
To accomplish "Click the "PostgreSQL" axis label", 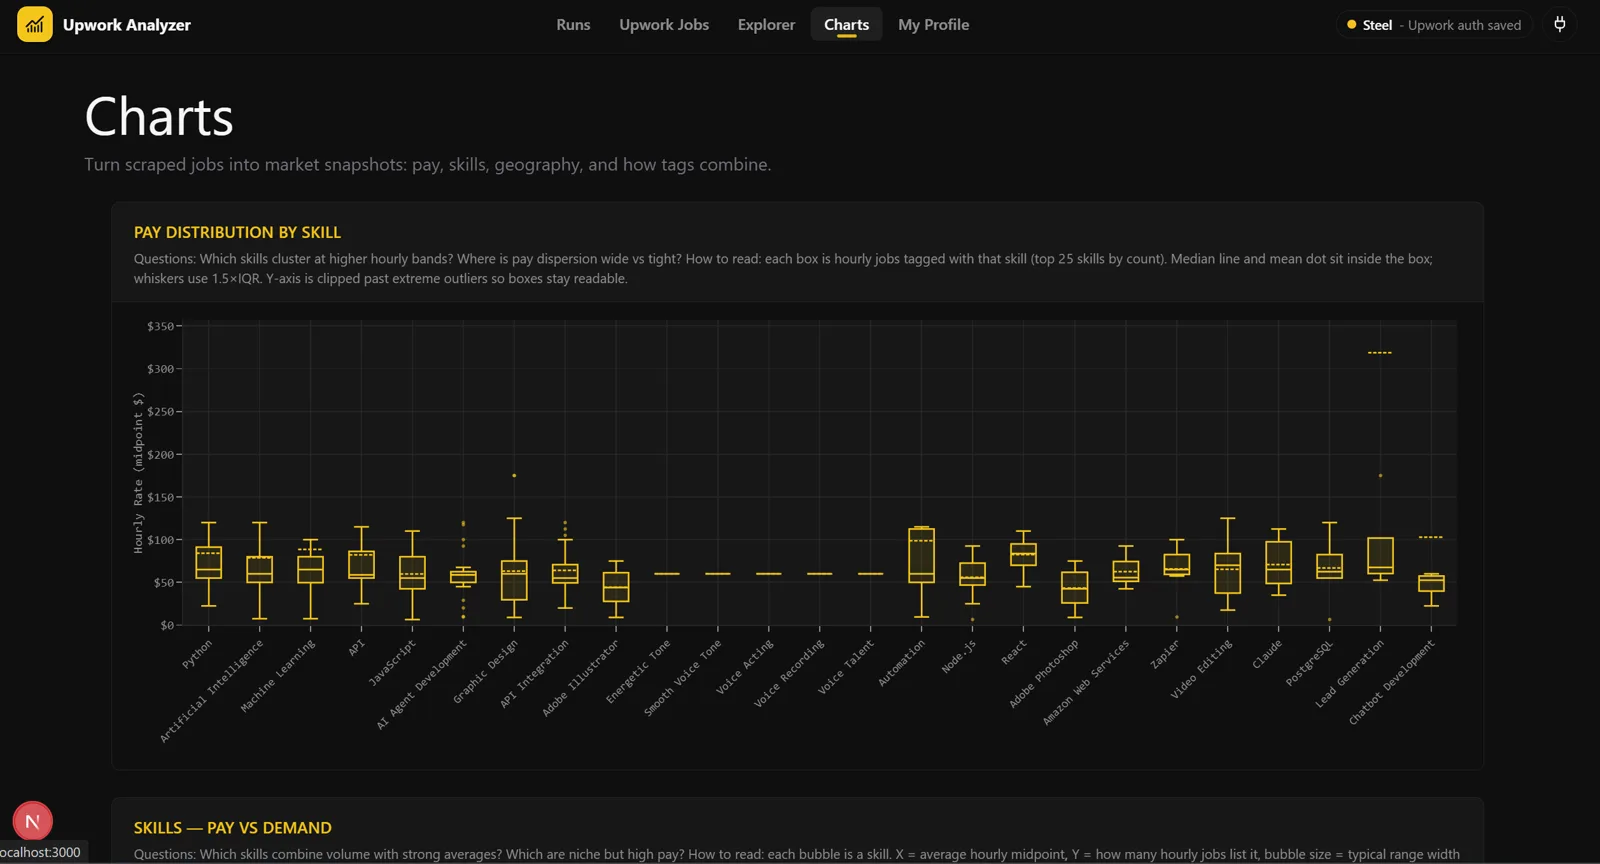I will [x=1309, y=663].
